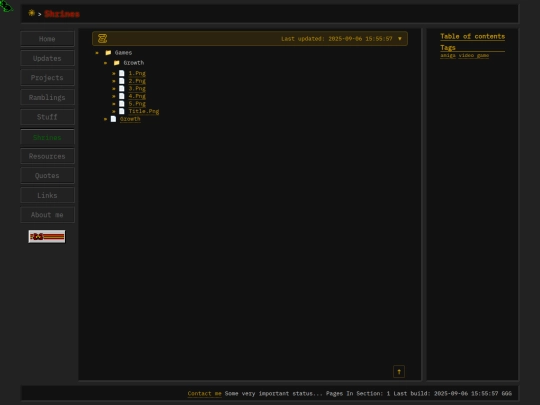Open the Stuff sidebar item
This screenshot has height=405, width=540.
coord(47,117)
